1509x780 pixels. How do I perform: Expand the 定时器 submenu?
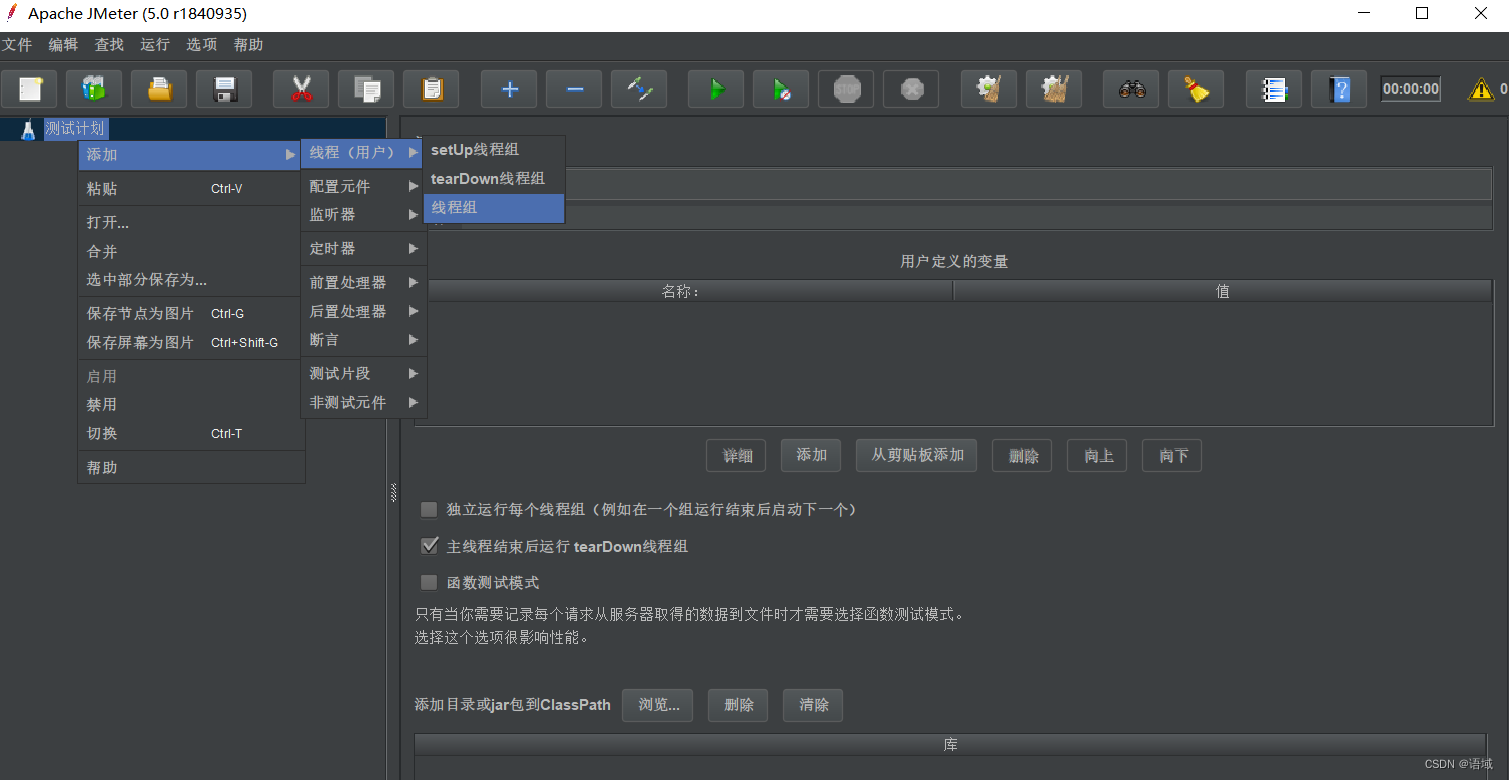pyautogui.click(x=364, y=249)
